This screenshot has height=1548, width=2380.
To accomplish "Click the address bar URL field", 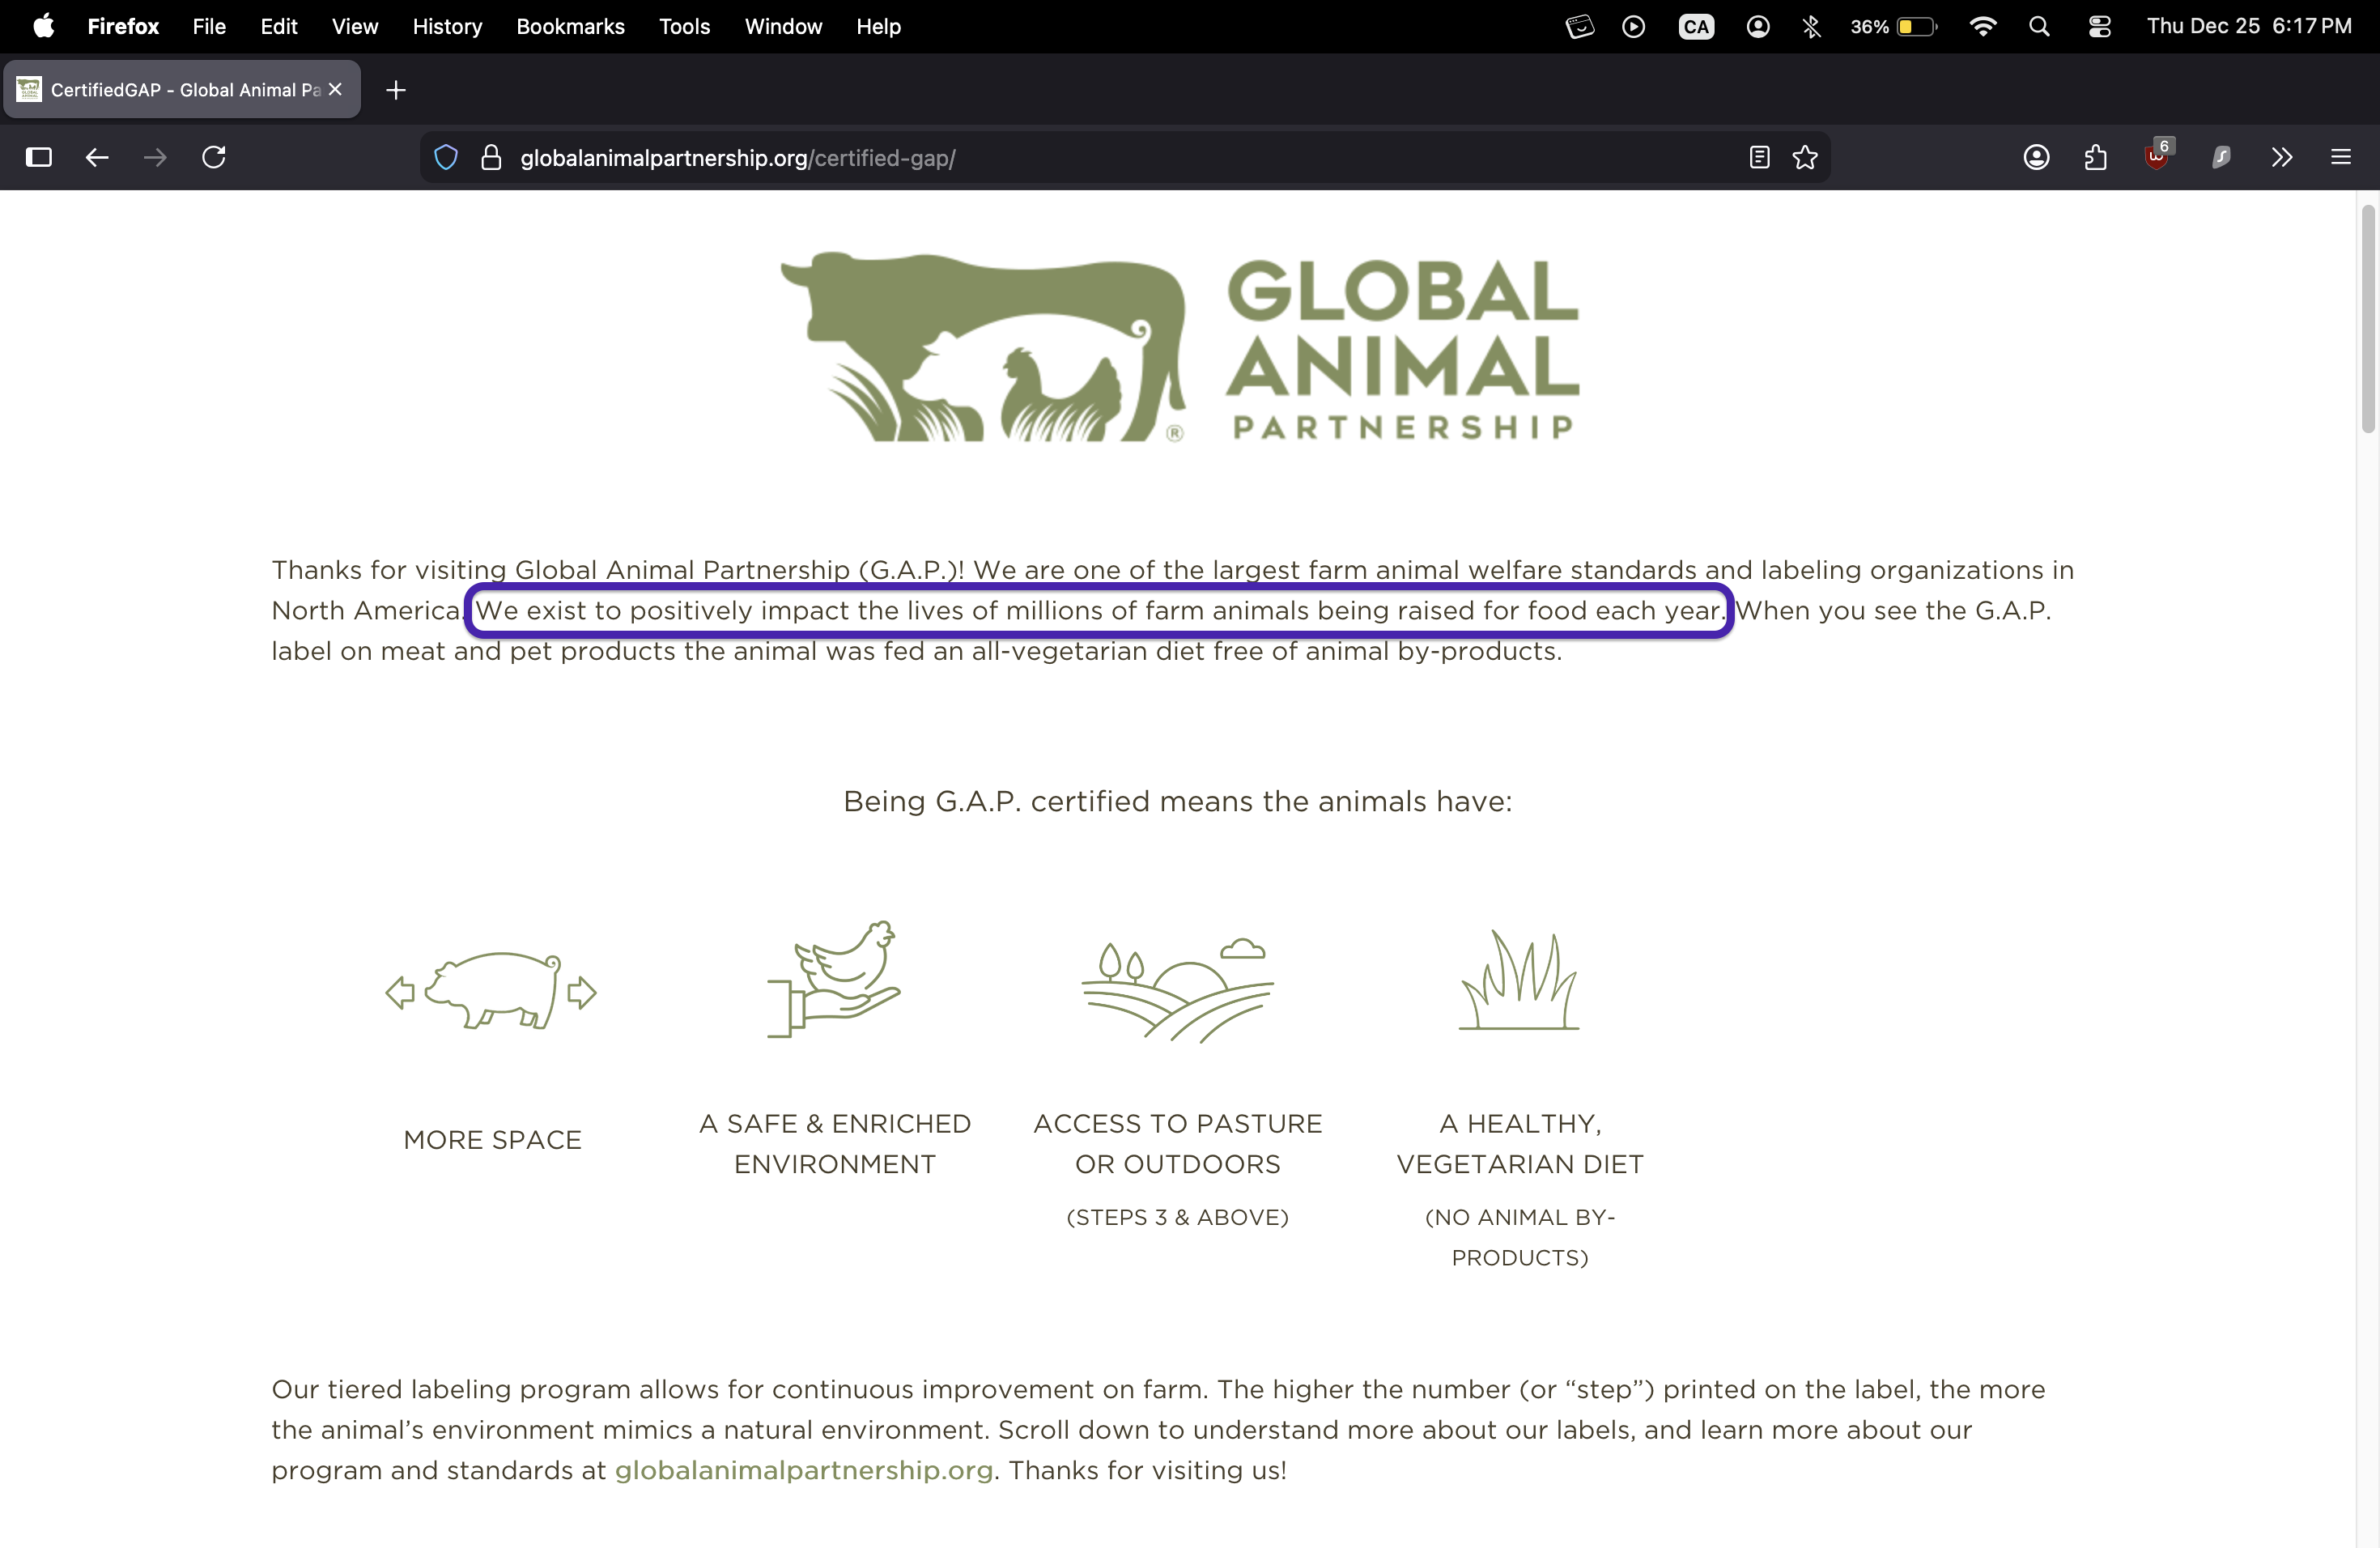I will tap(1100, 158).
